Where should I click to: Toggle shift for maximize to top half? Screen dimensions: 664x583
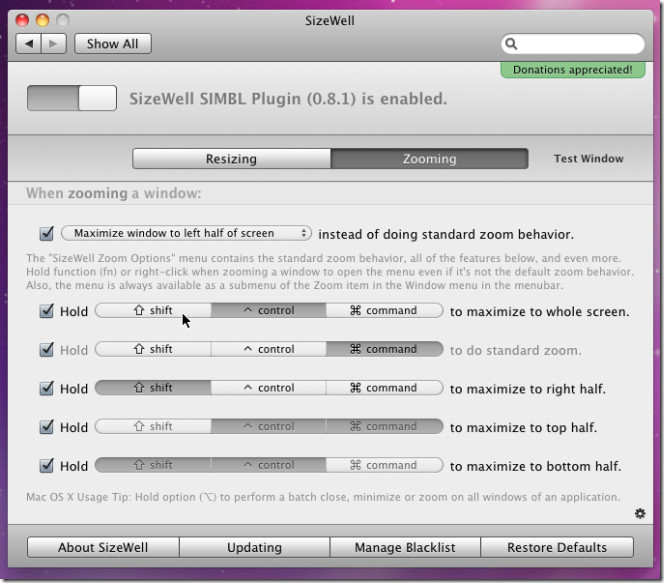click(x=153, y=426)
